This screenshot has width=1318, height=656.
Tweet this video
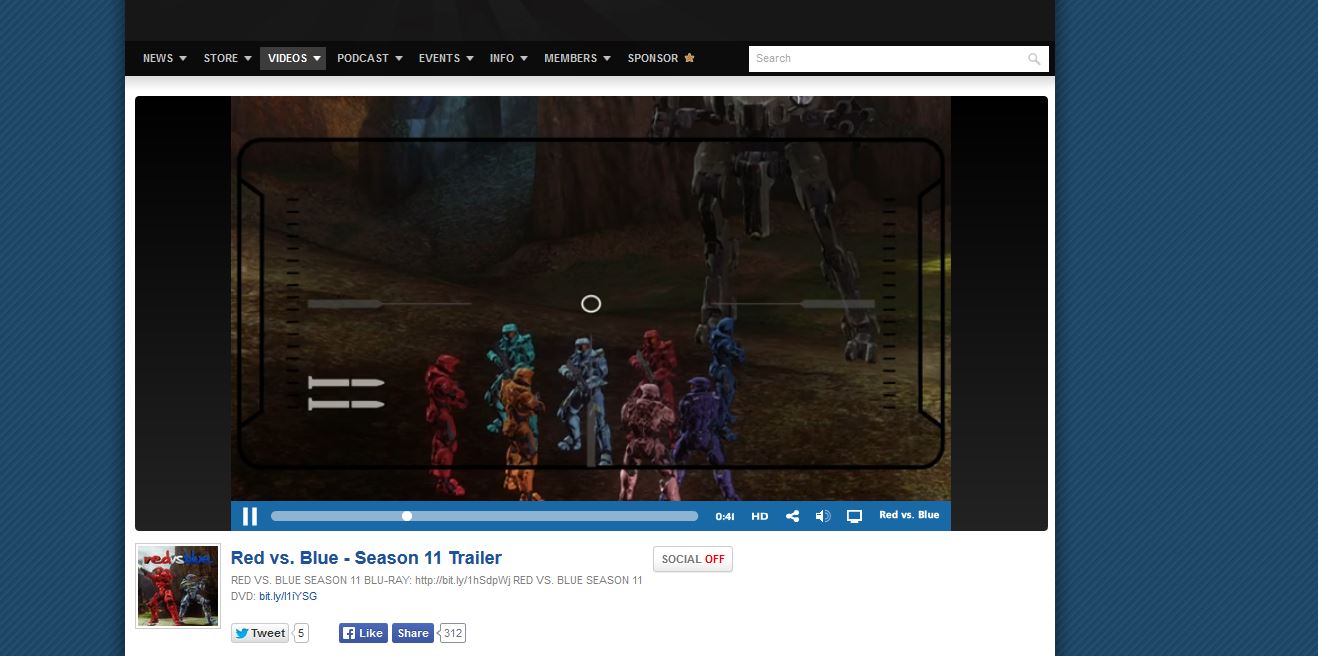(x=260, y=633)
